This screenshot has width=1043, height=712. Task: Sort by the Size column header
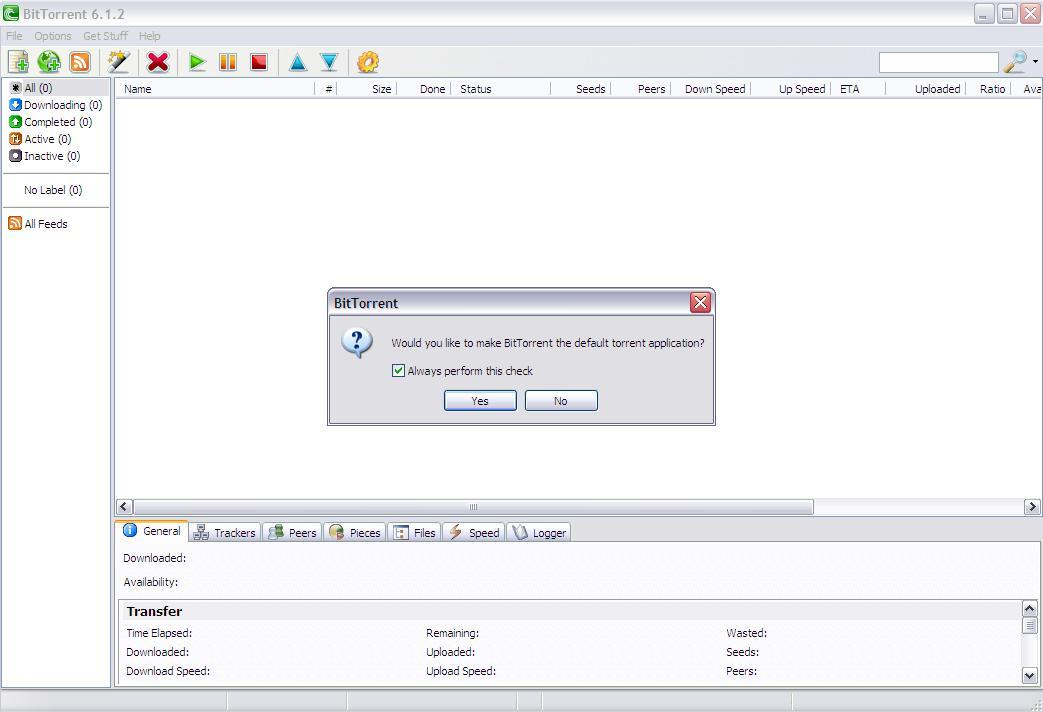[367, 89]
